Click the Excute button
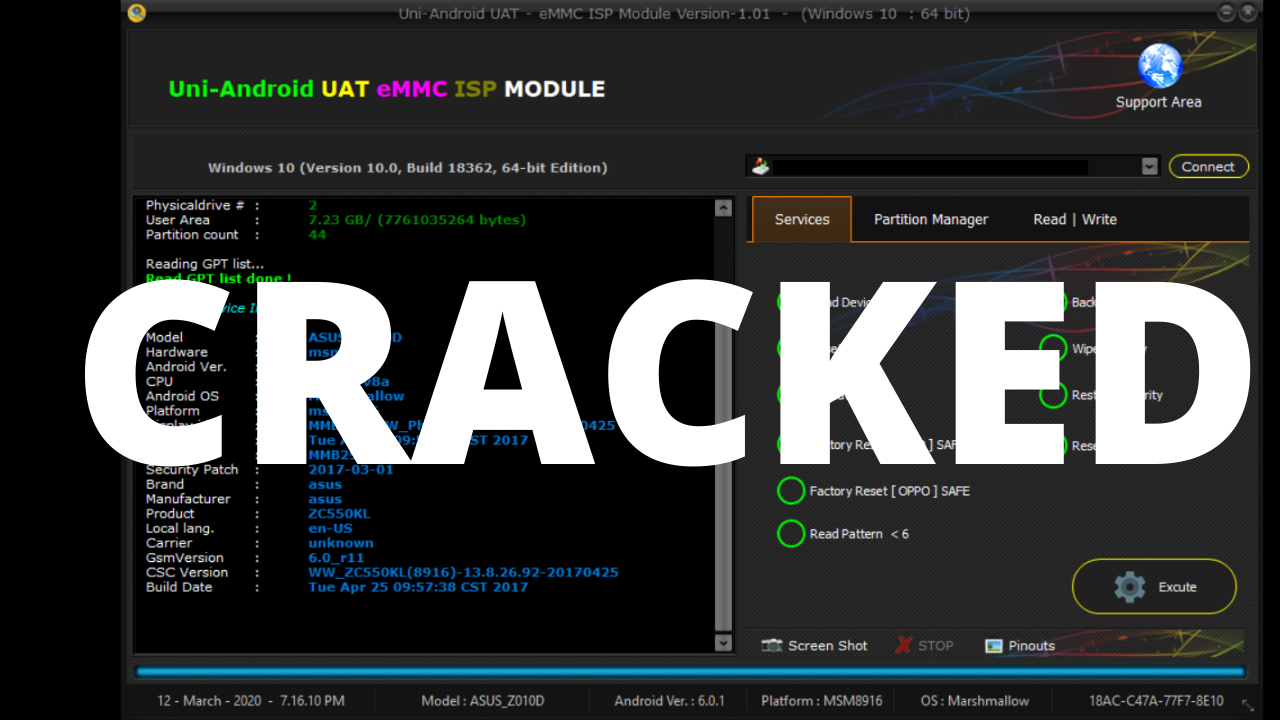This screenshot has height=720, width=1280. pos(1154,587)
